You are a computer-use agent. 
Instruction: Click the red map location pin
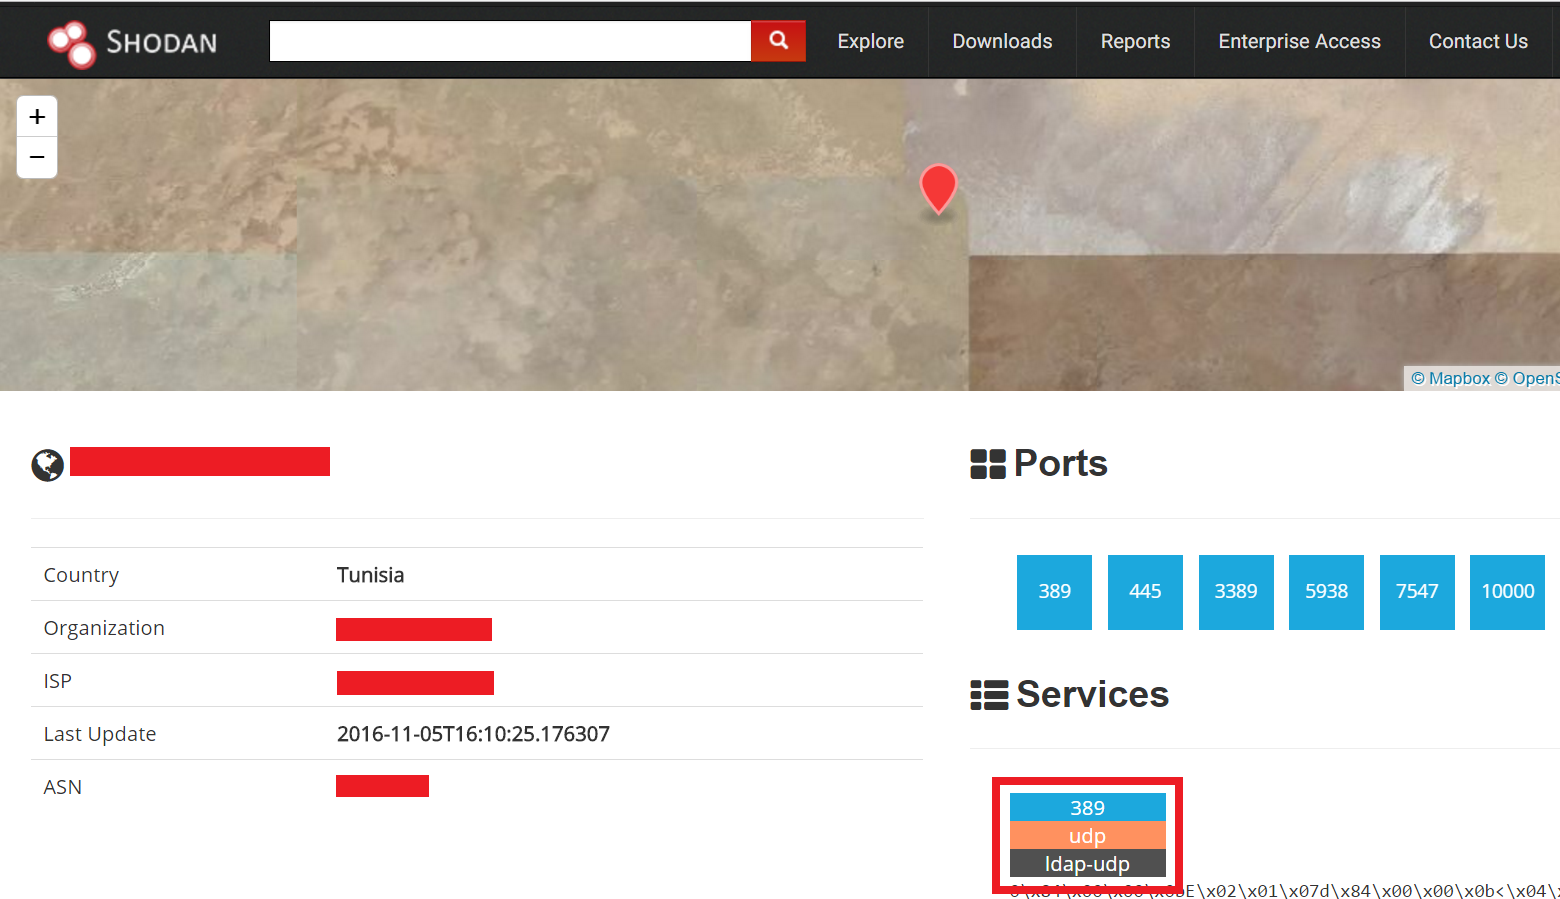938,187
